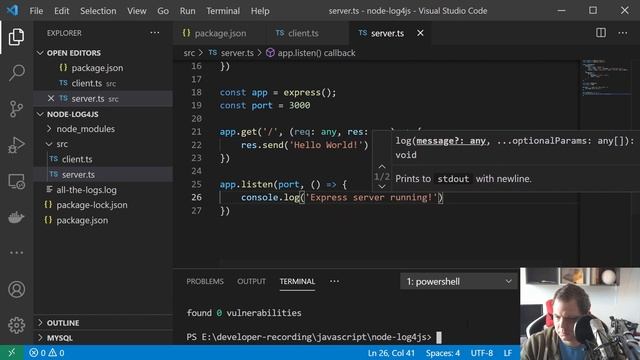Open the Accounts menu
This screenshot has height=360, width=640.
pos(16,289)
